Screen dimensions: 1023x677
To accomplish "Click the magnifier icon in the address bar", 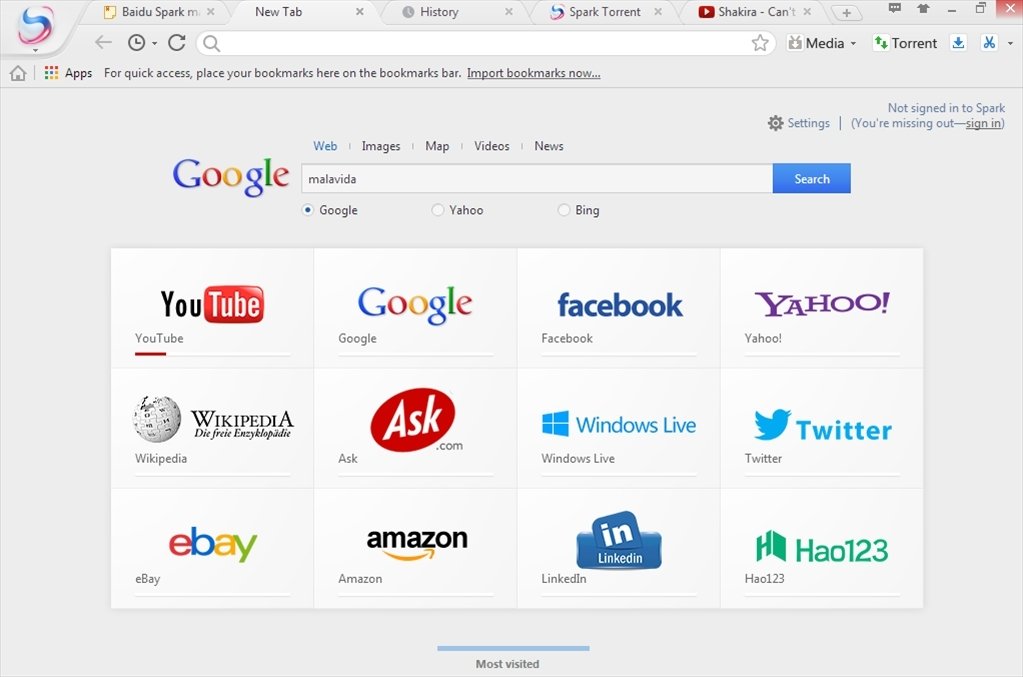I will tap(211, 44).
